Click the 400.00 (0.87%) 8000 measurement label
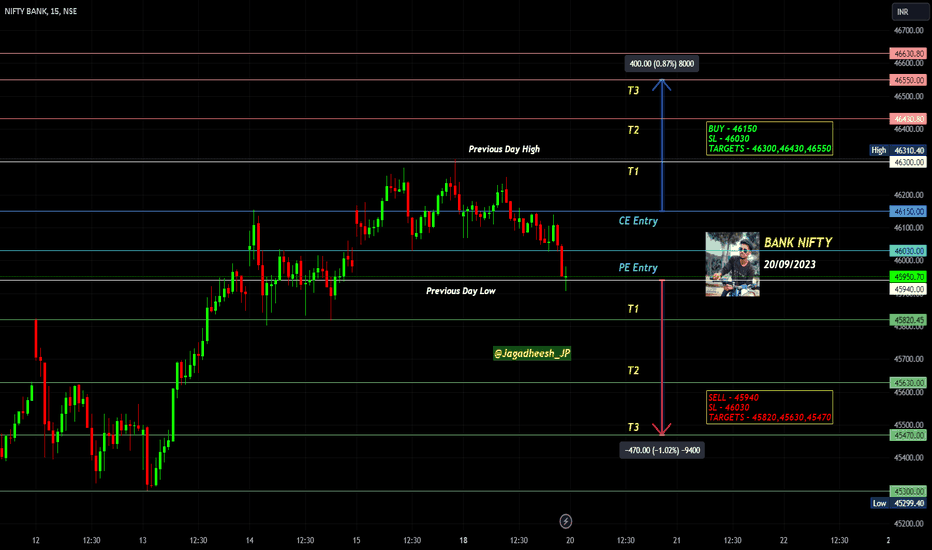 662,64
